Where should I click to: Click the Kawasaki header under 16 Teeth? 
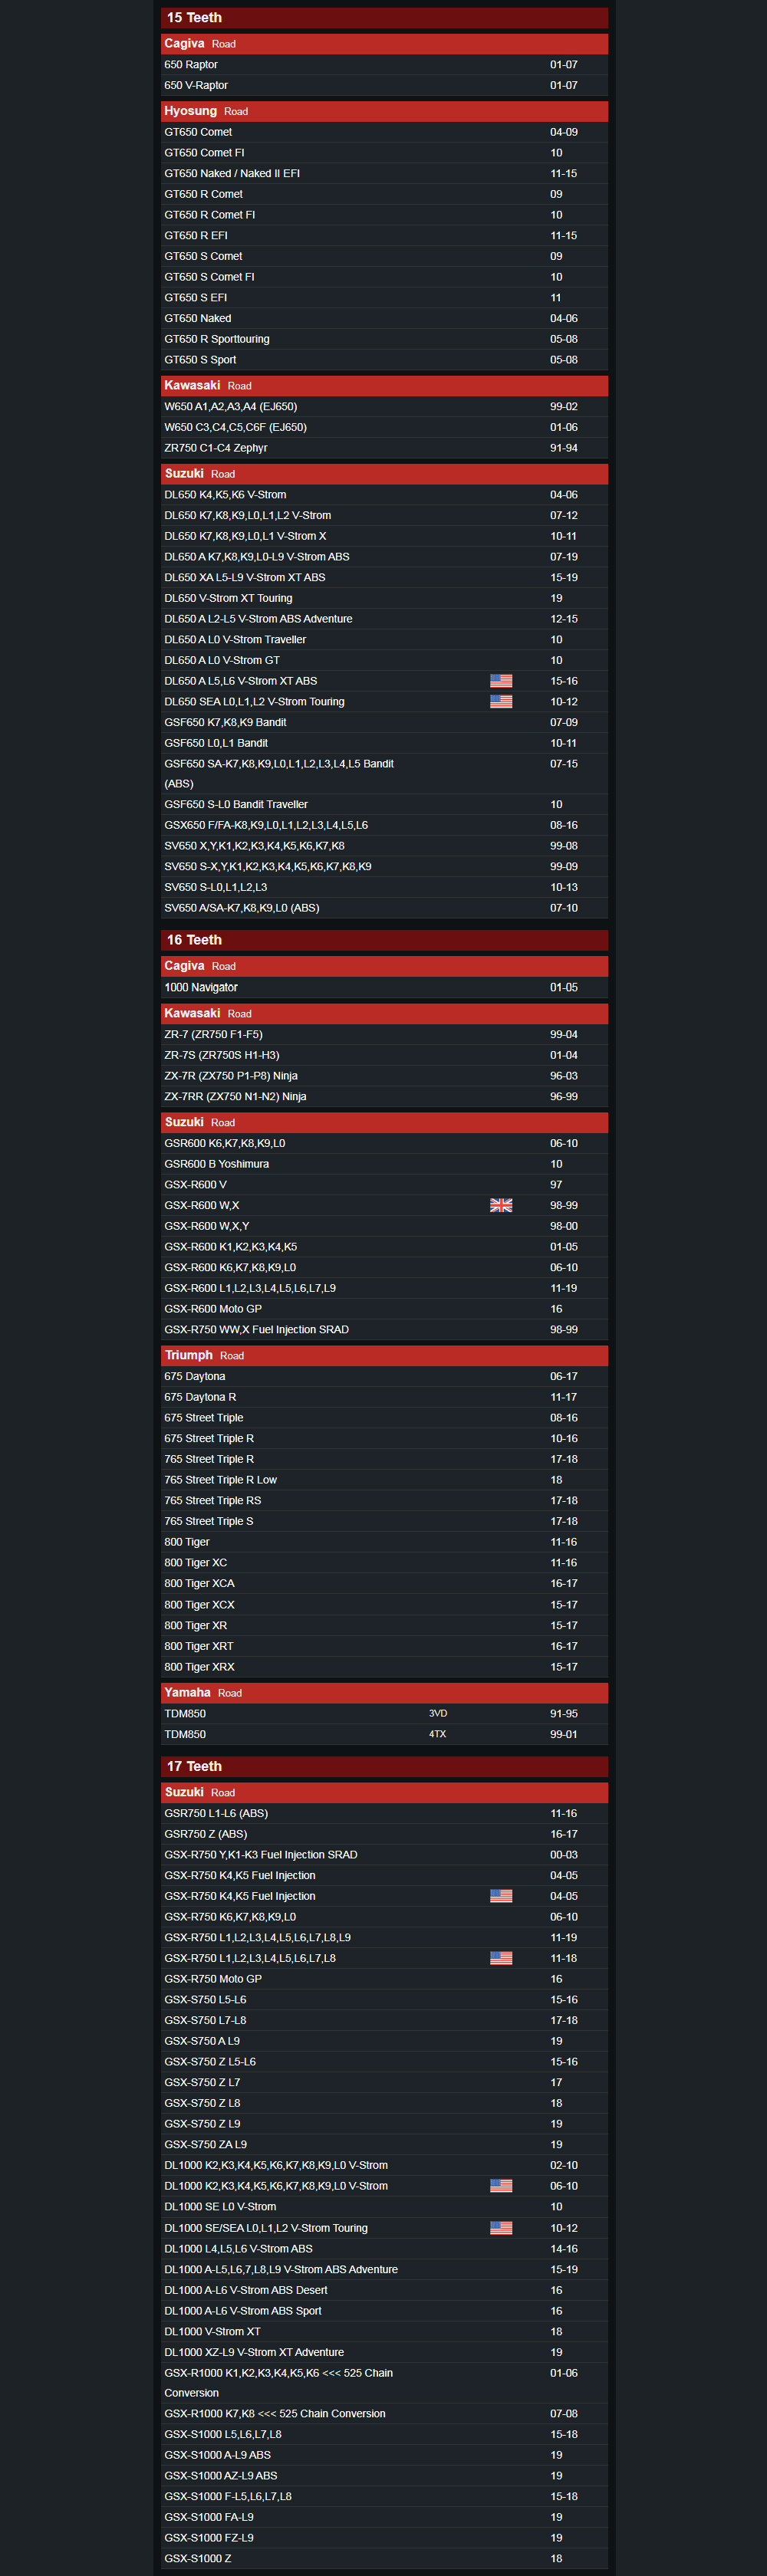[384, 1013]
